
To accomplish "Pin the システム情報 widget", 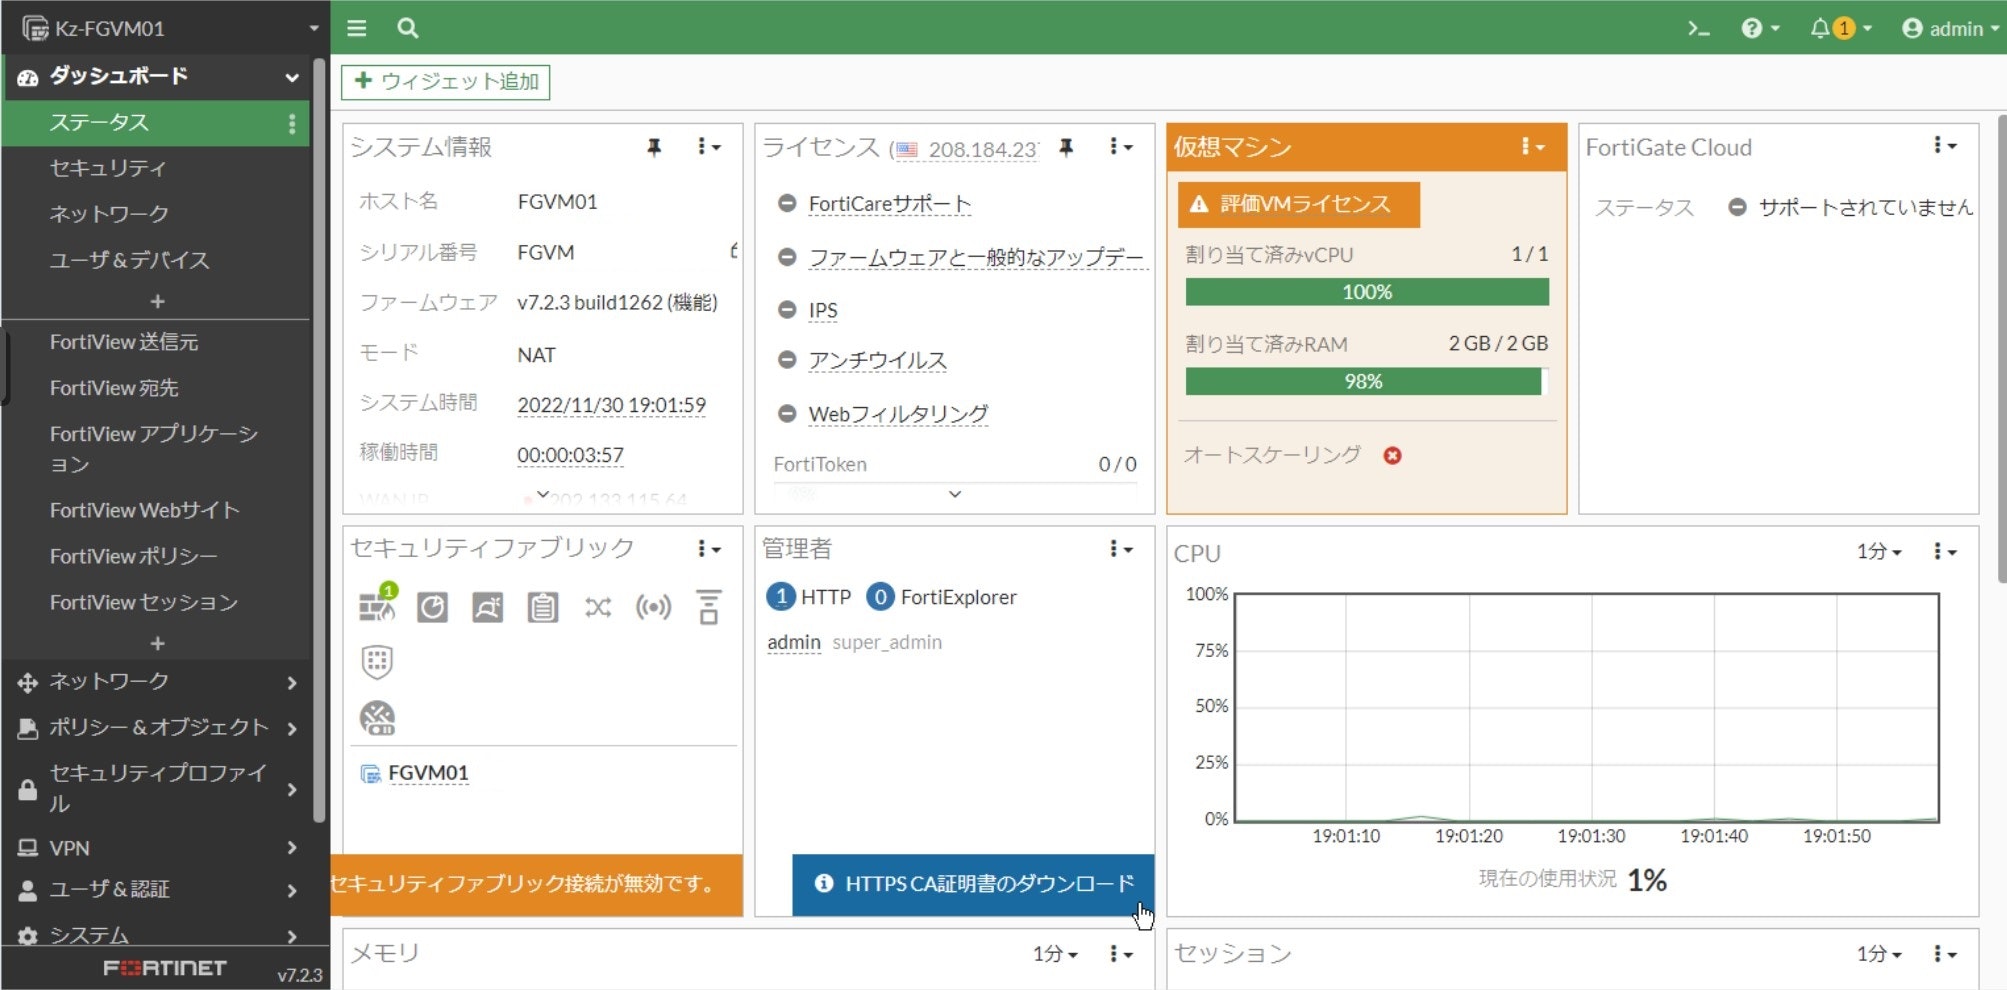I will tap(654, 148).
